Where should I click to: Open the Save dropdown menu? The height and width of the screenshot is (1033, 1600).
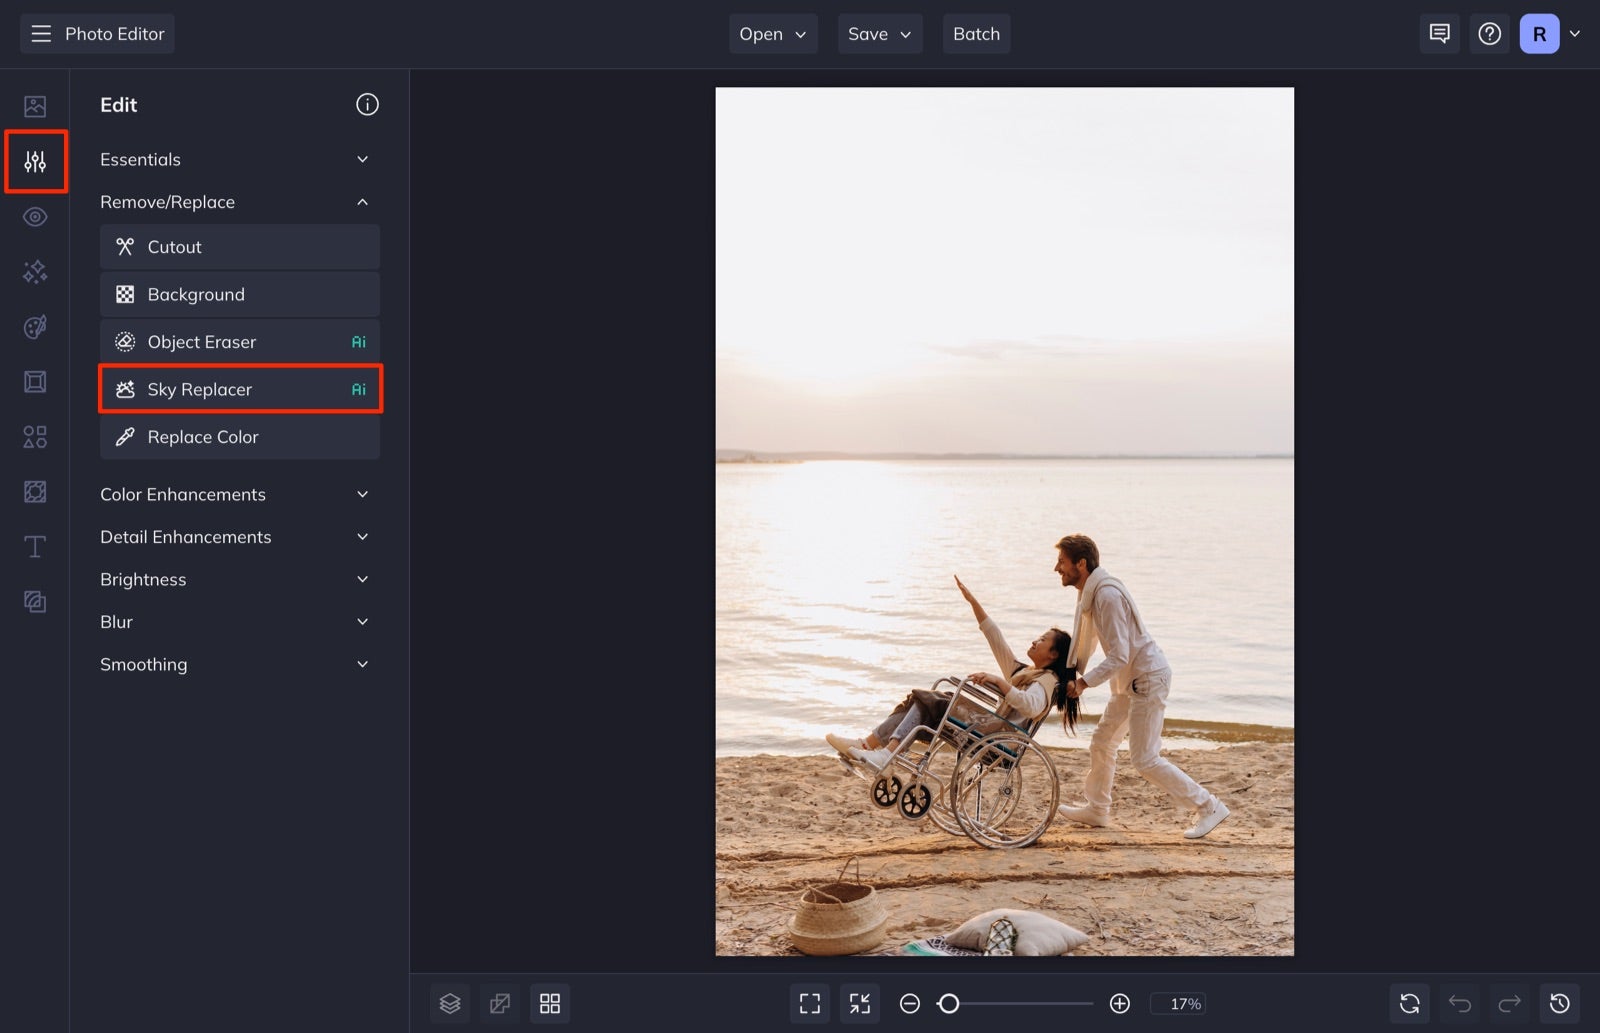[879, 33]
